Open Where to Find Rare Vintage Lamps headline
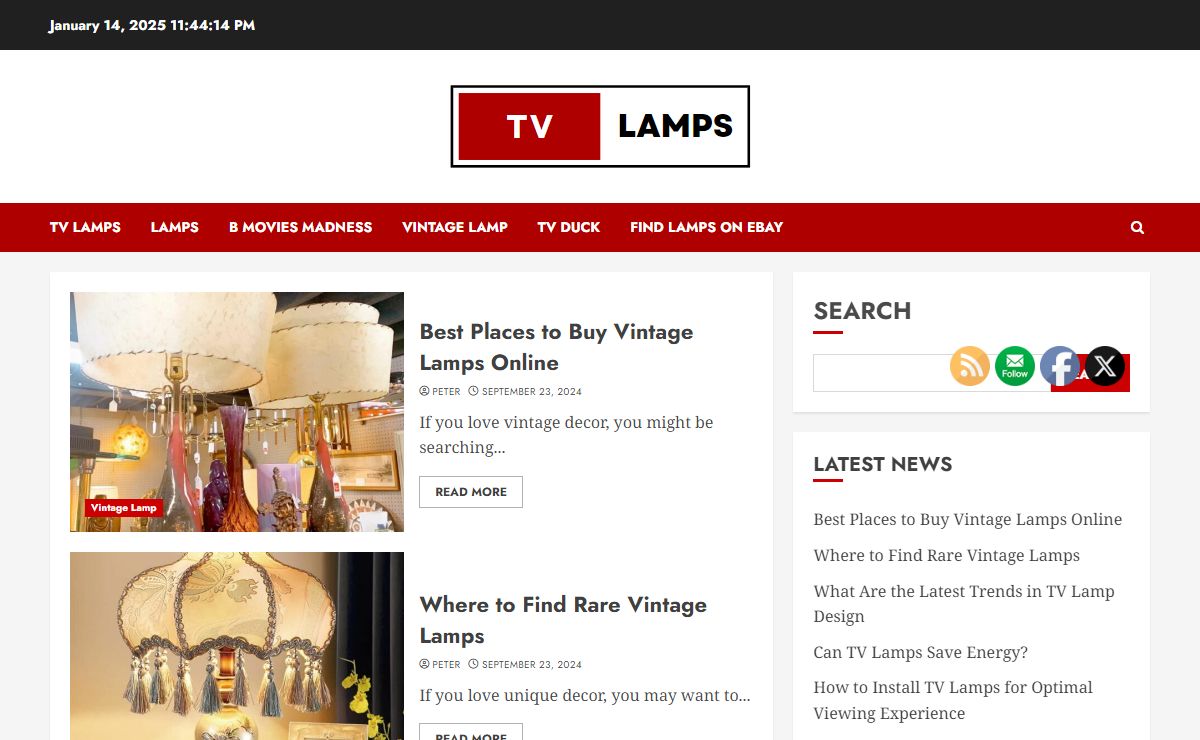The image size is (1200, 740). click(x=563, y=620)
